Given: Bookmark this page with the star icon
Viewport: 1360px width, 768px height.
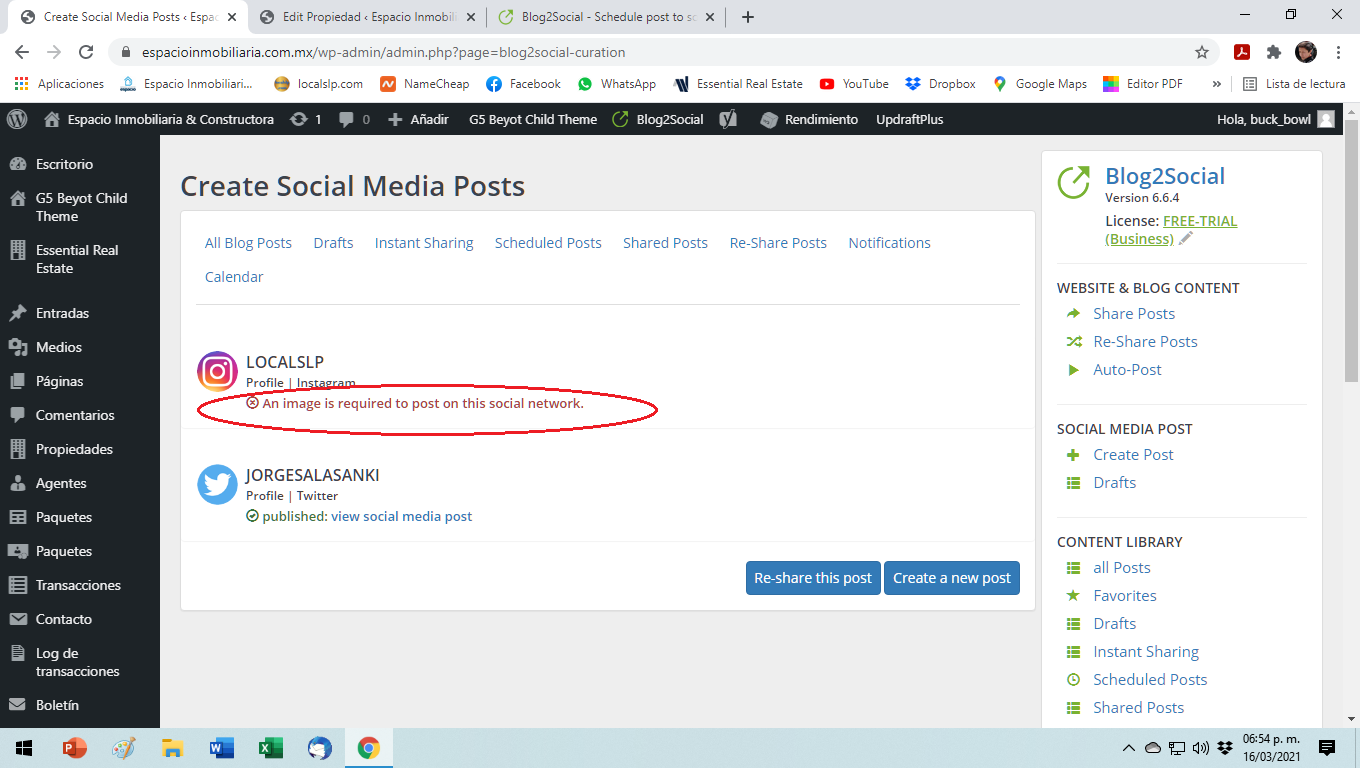Looking at the screenshot, I should [1202, 52].
